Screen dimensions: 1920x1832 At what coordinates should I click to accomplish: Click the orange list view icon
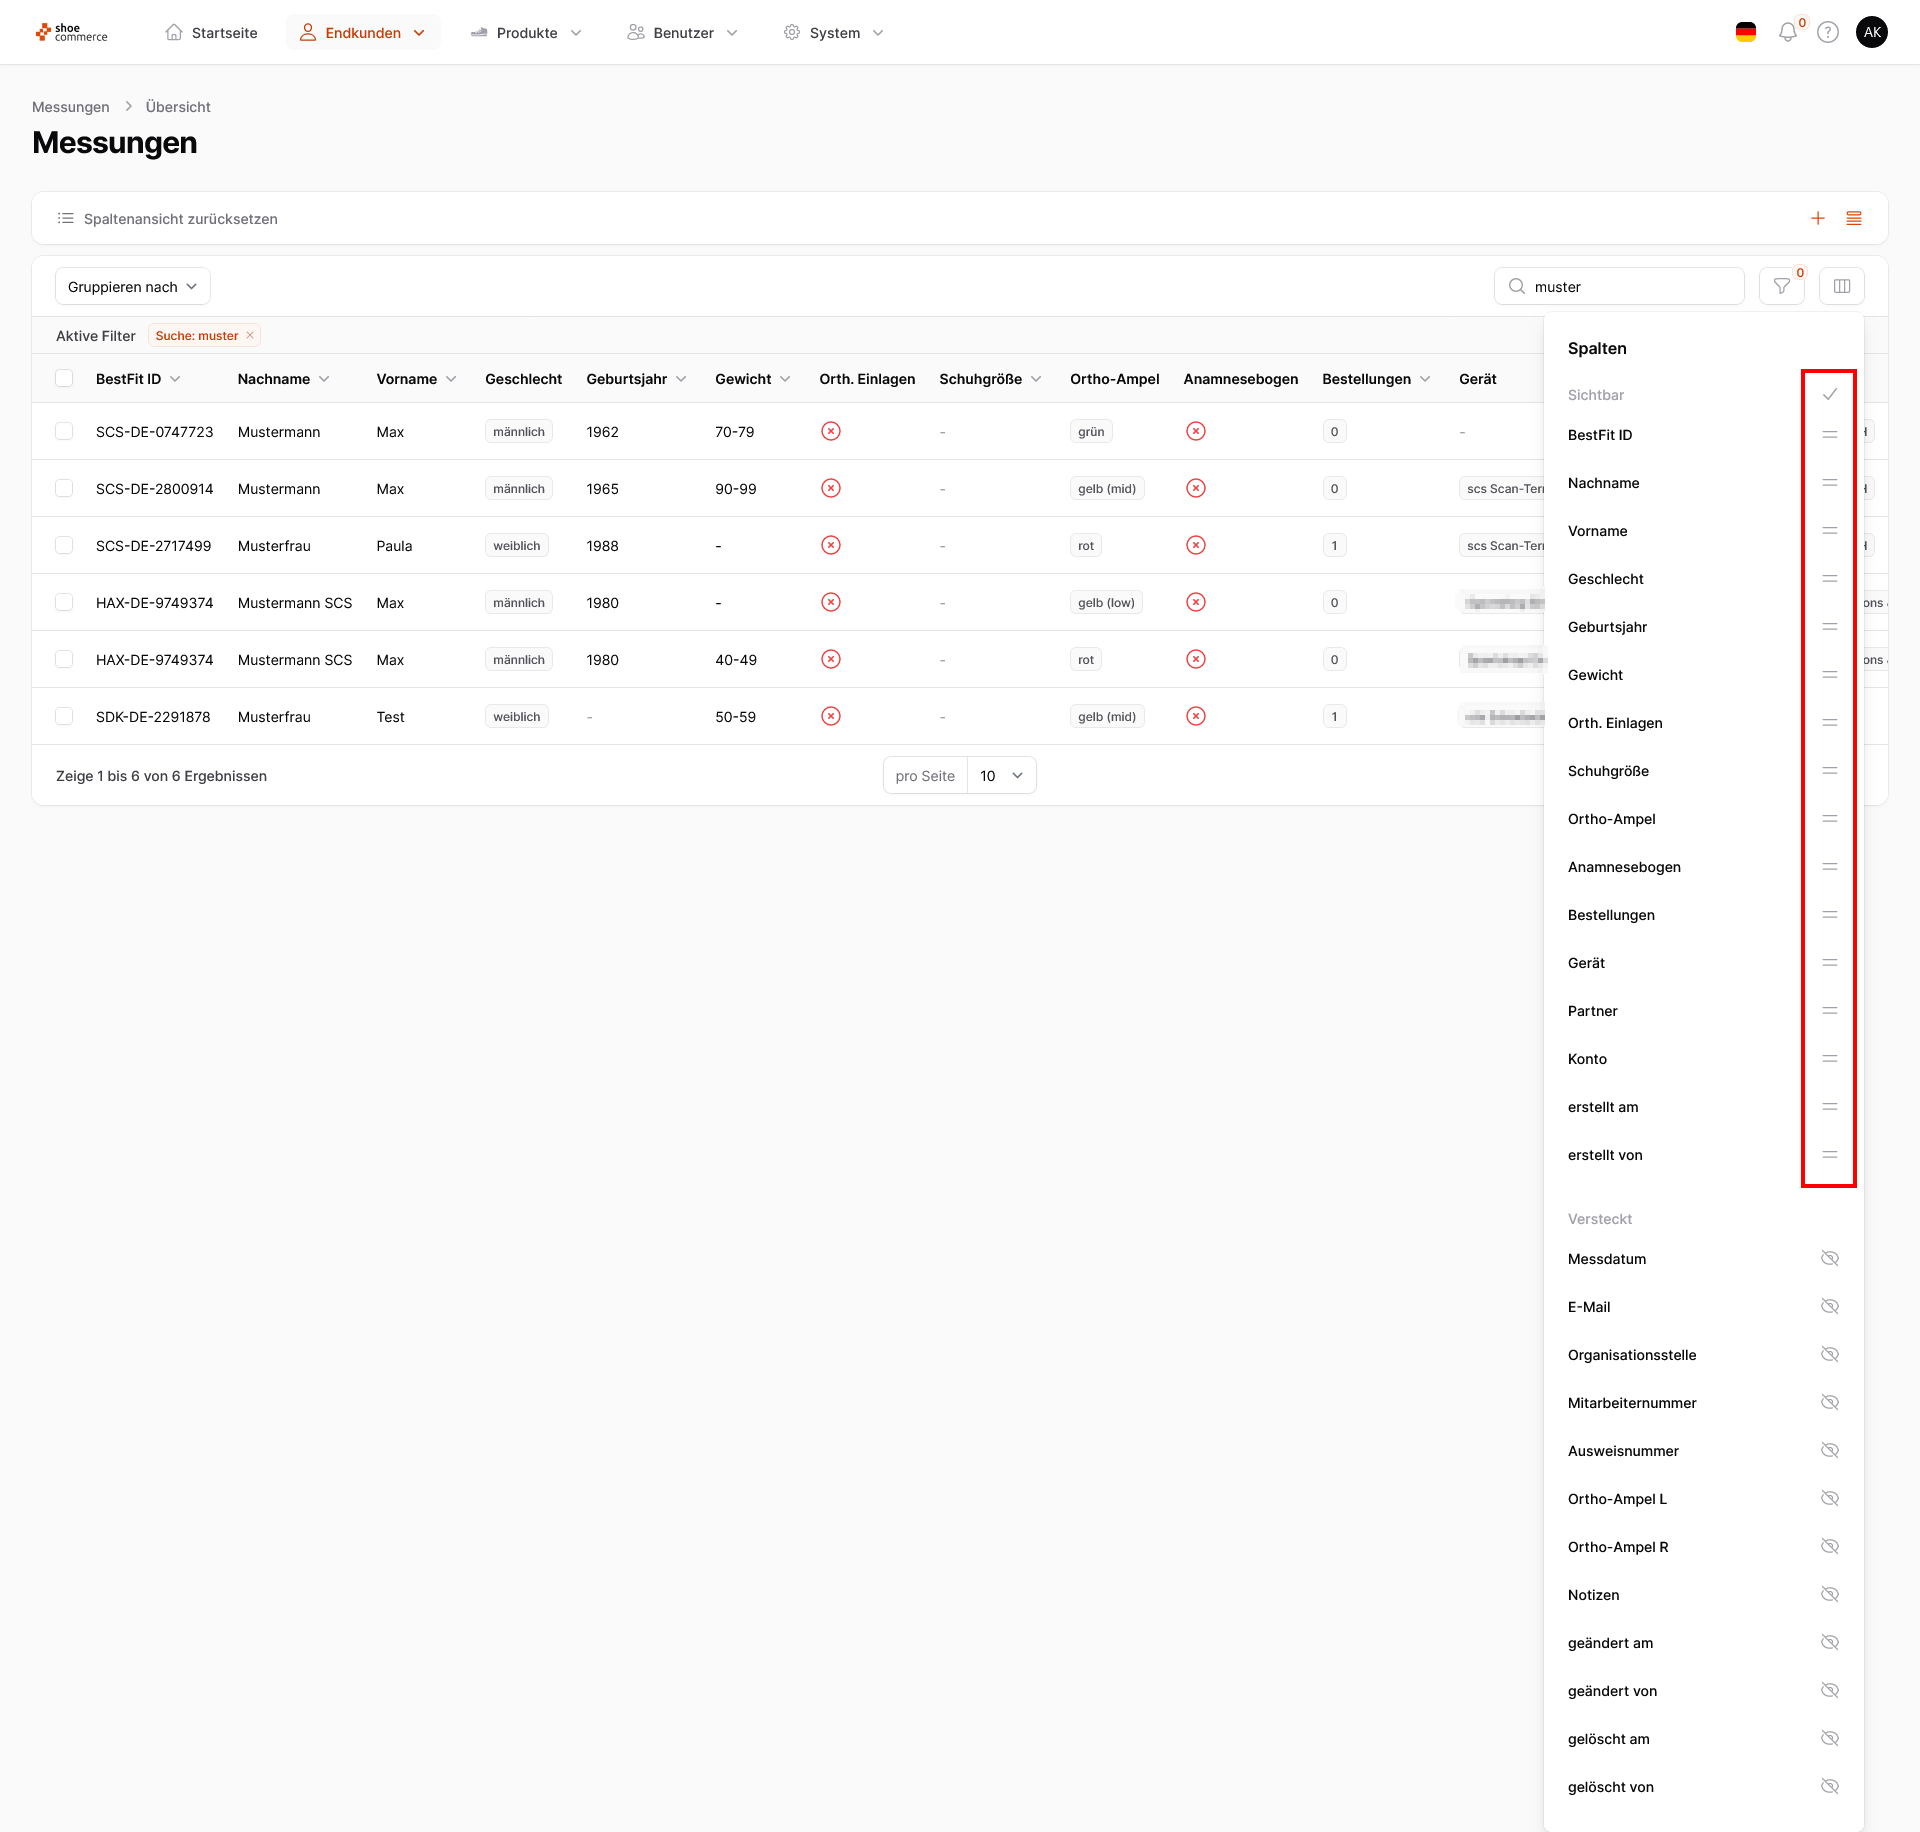pyautogui.click(x=1854, y=219)
